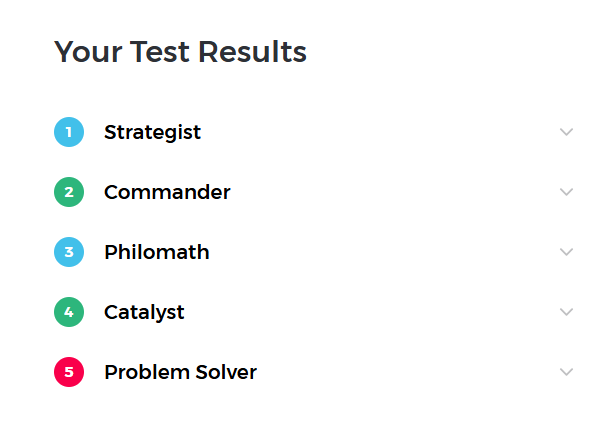Image resolution: width=611 pixels, height=435 pixels.
Task: Click the blue number 3 badge
Action: click(68, 252)
